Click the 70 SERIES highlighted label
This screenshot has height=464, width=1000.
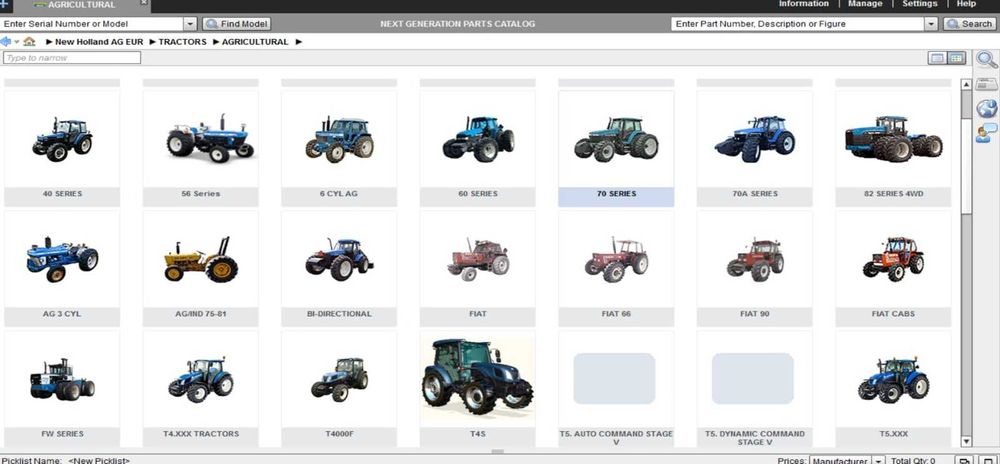tap(616, 194)
